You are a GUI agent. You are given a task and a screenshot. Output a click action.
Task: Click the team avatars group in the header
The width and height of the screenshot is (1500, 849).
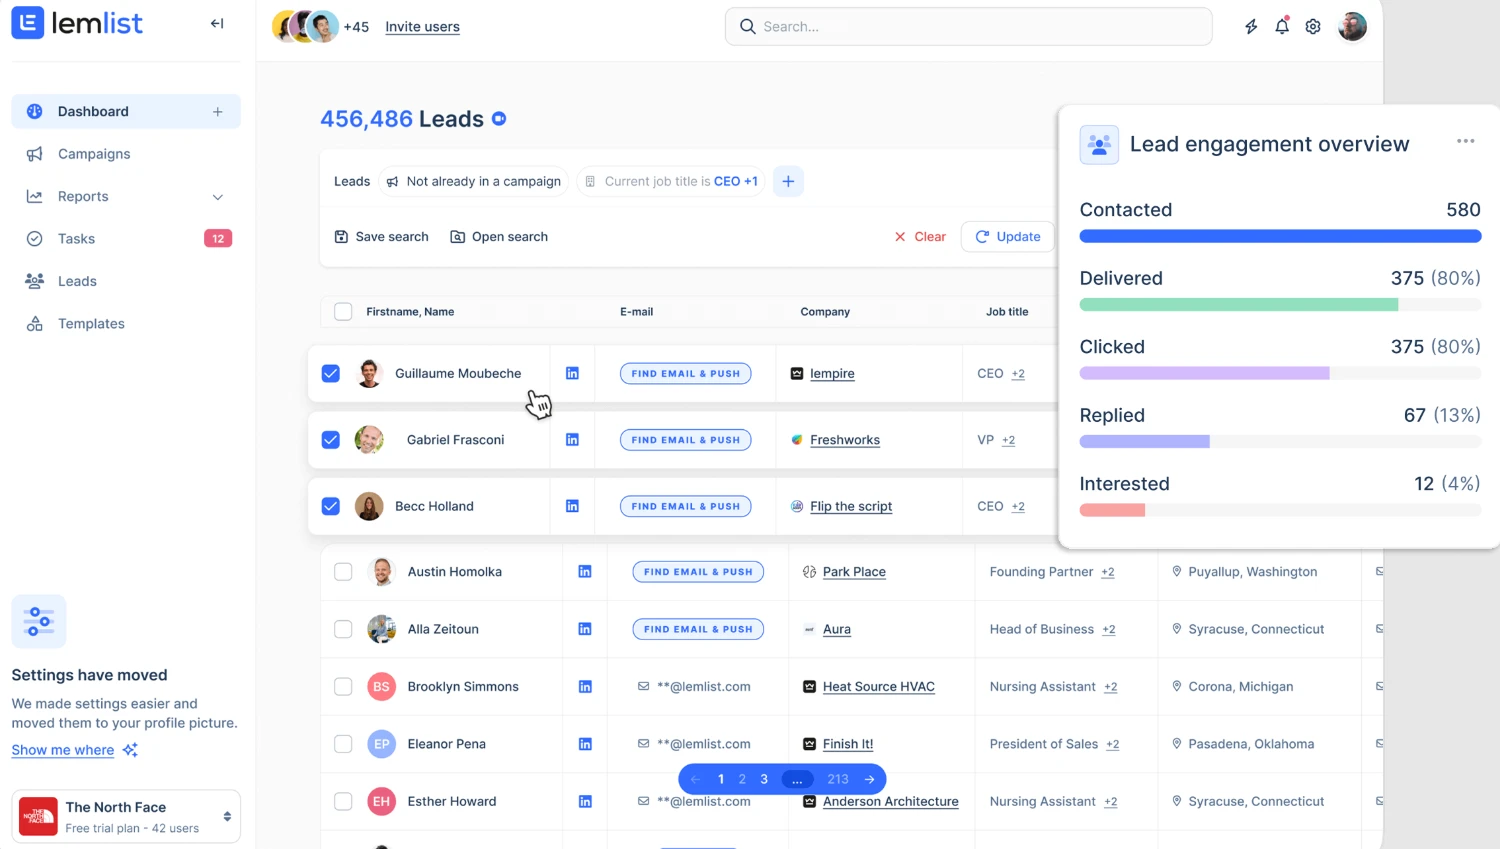pyautogui.click(x=305, y=27)
